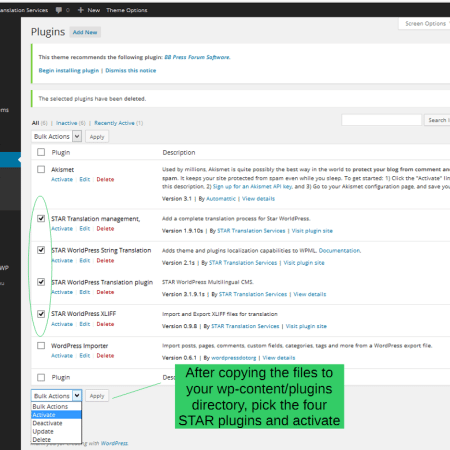The width and height of the screenshot is (450, 450).
Task: Check the Akismet plugin checkbox
Action: 41,169
